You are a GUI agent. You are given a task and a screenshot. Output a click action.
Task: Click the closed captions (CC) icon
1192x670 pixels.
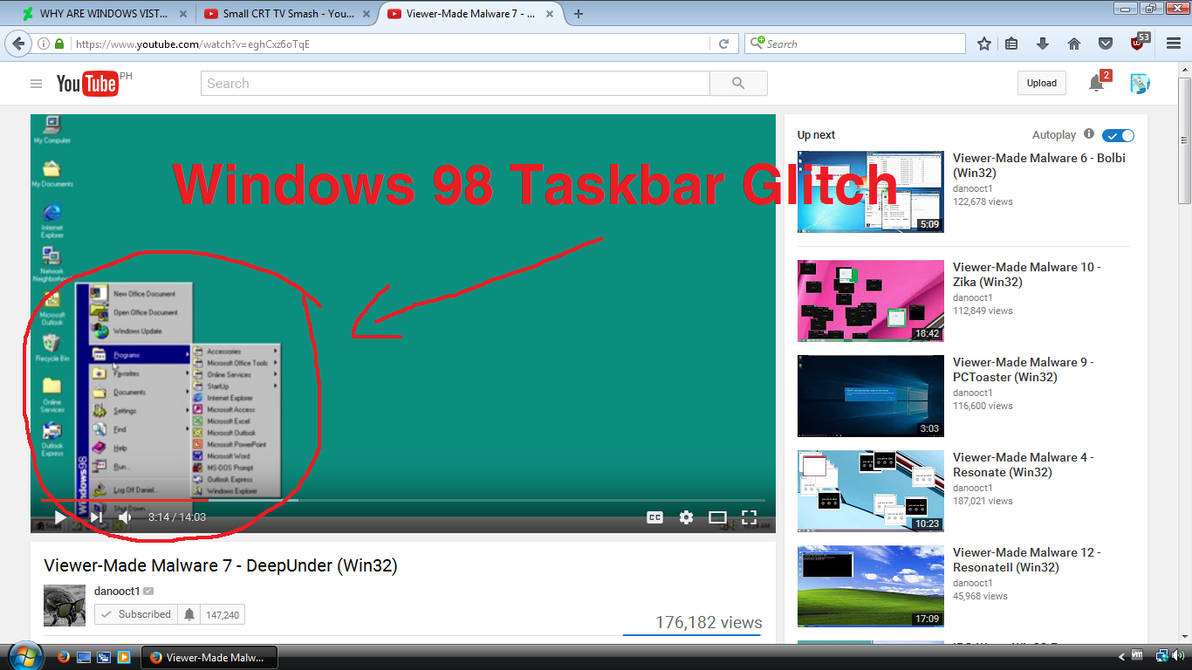tap(655, 517)
